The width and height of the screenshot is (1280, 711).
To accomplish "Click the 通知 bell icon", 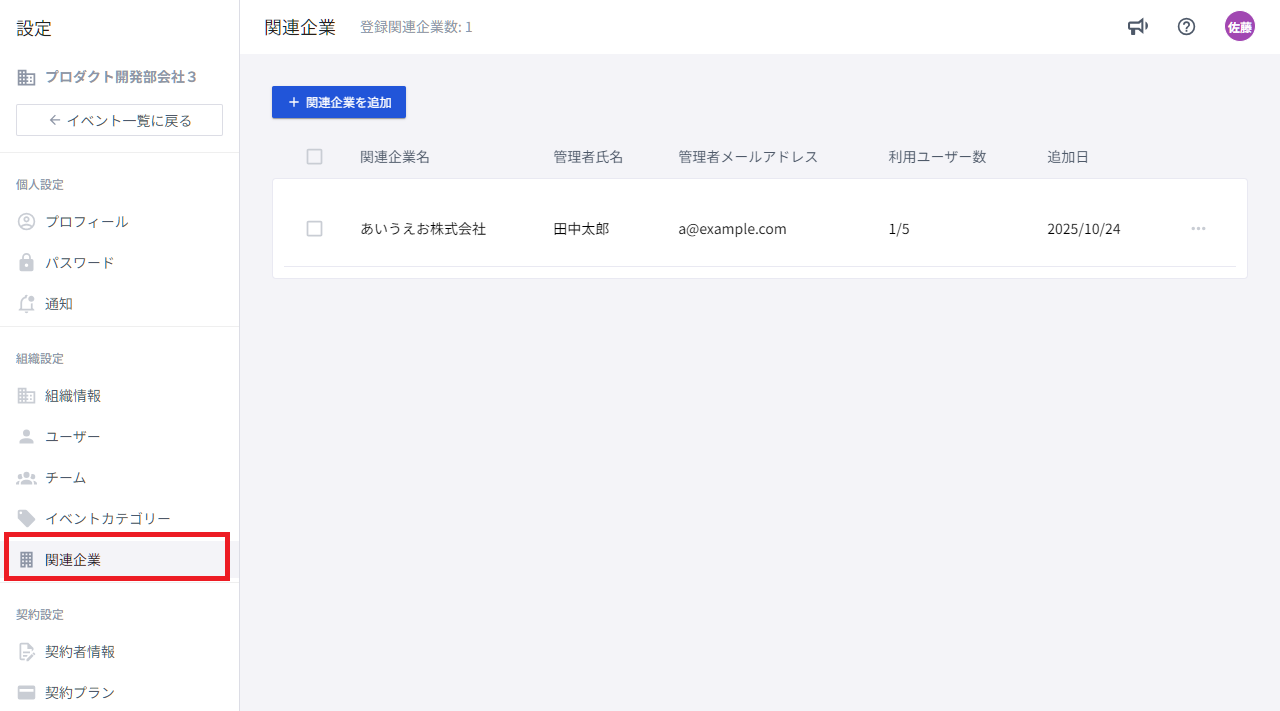I will click(x=27, y=304).
